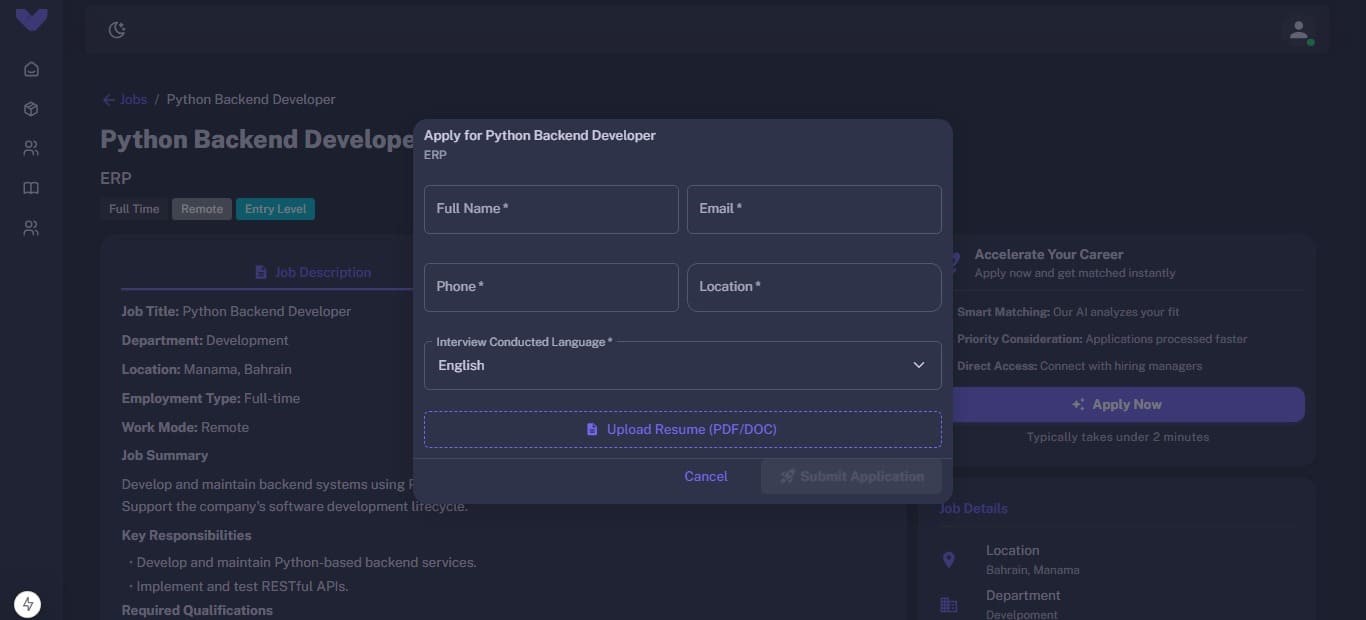This screenshot has width=1366, height=620.
Task: Click the Phone input field
Action: tap(551, 287)
